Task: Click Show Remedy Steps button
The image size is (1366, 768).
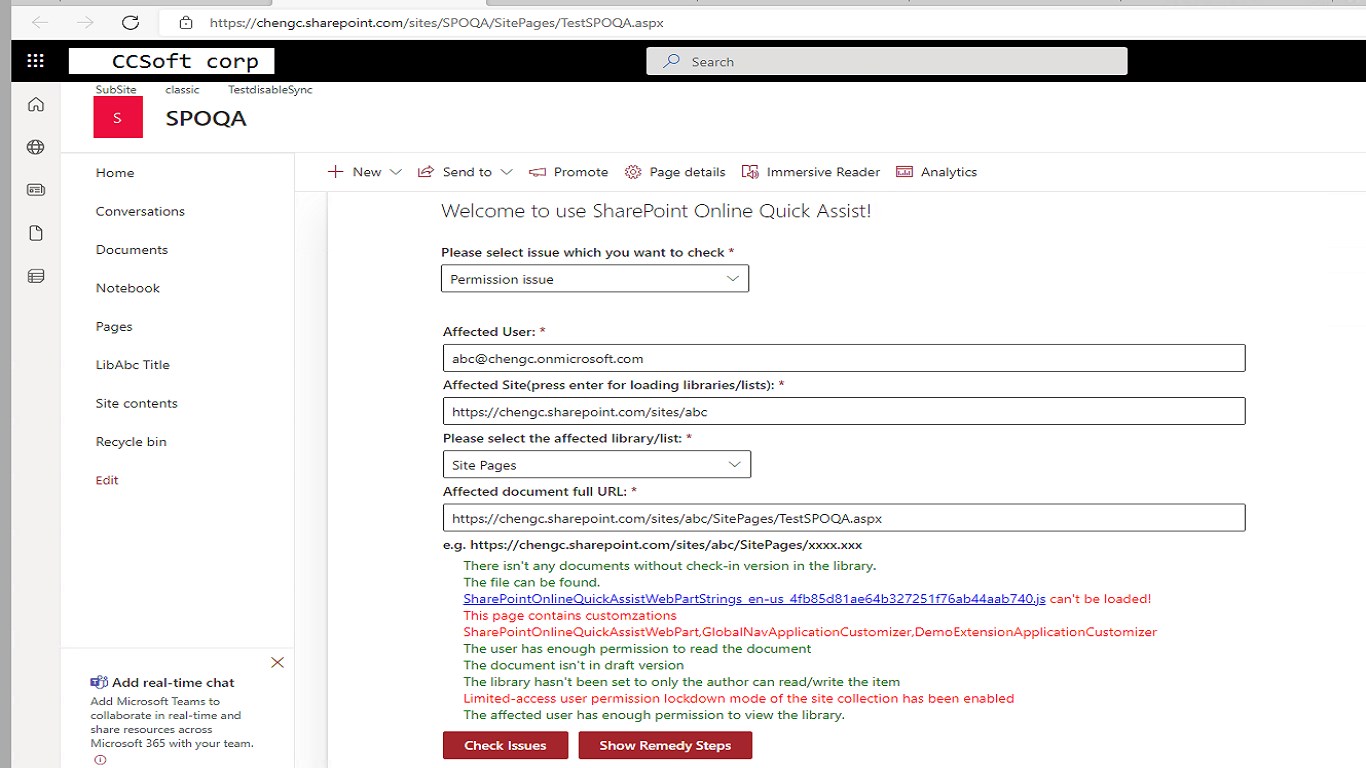Action: (665, 745)
